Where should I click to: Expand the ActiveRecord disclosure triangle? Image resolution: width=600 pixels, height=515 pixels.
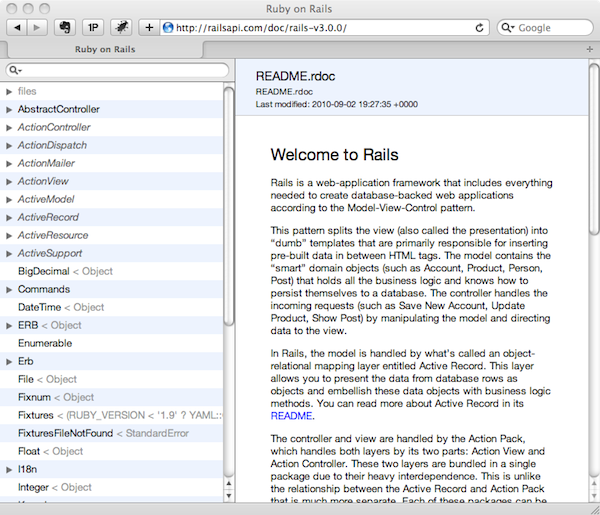click(x=9, y=217)
